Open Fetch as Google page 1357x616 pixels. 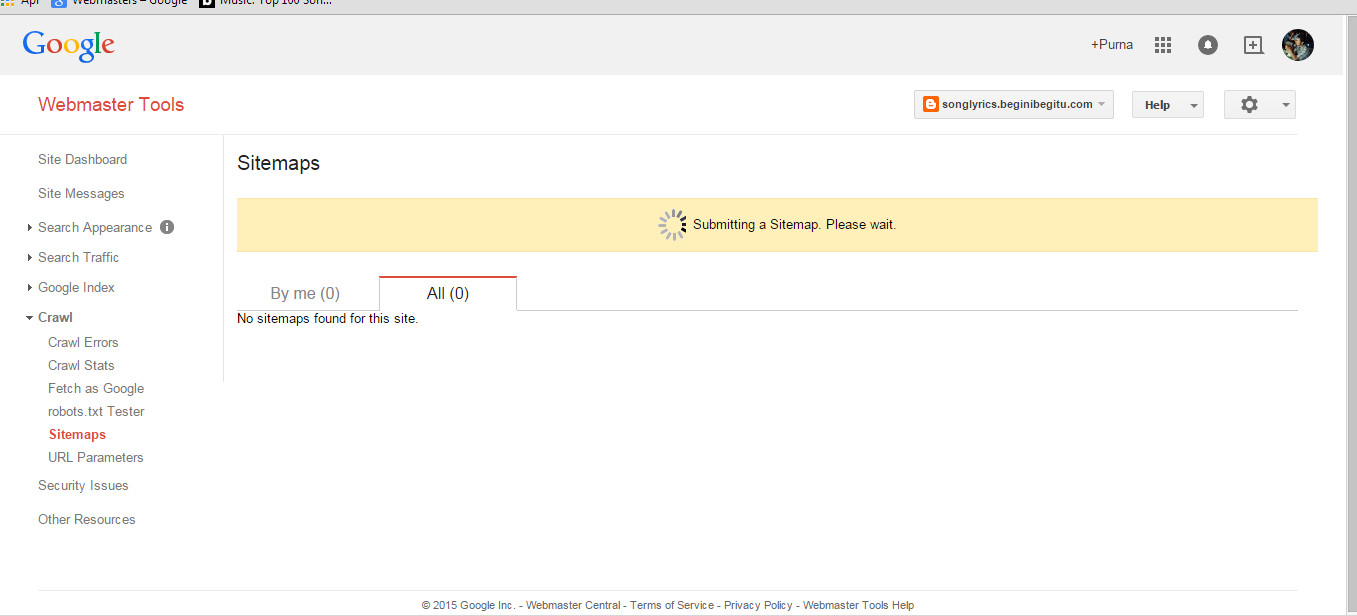96,389
